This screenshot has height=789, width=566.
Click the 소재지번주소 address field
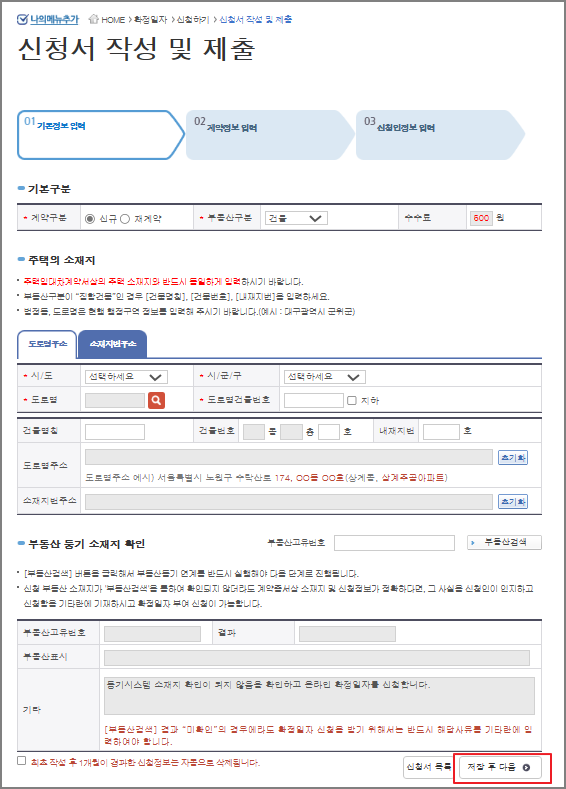tap(289, 502)
